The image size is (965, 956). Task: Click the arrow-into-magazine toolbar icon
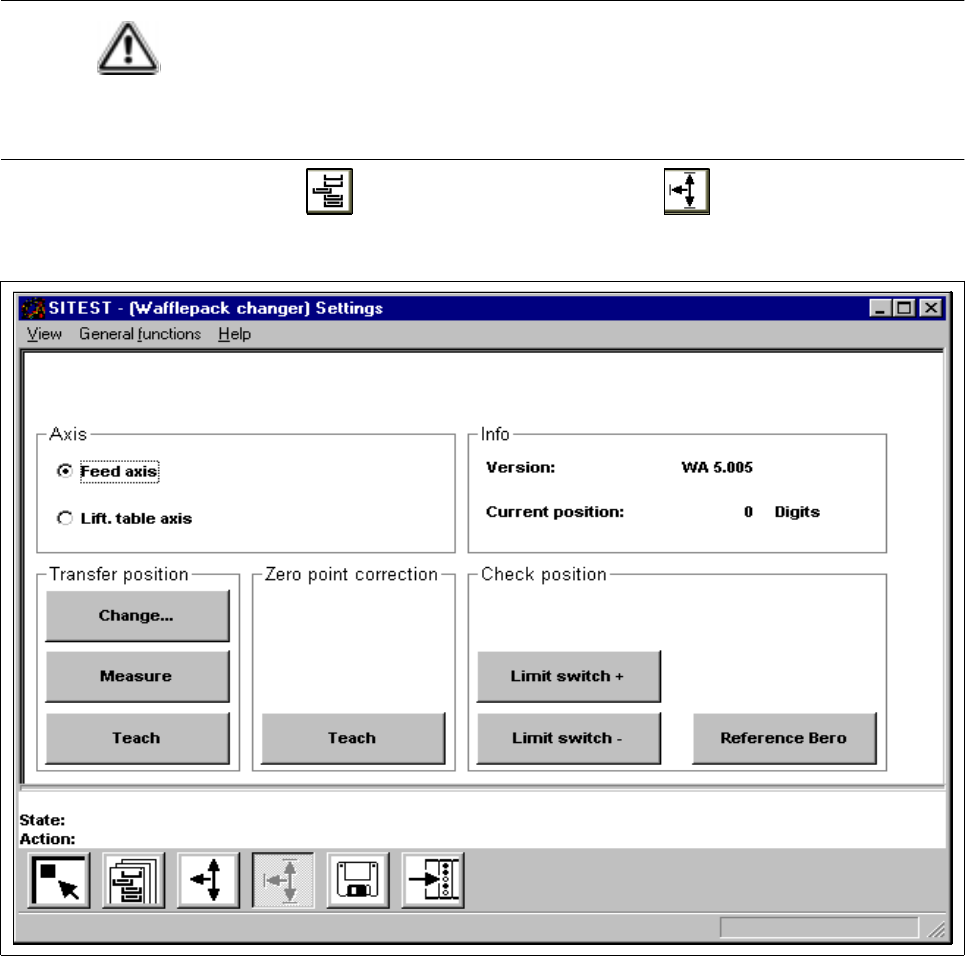[x=433, y=880]
